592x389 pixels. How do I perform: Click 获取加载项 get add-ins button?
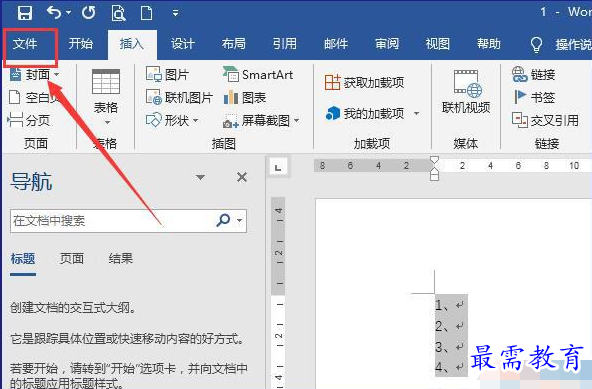pyautogui.click(x=364, y=82)
